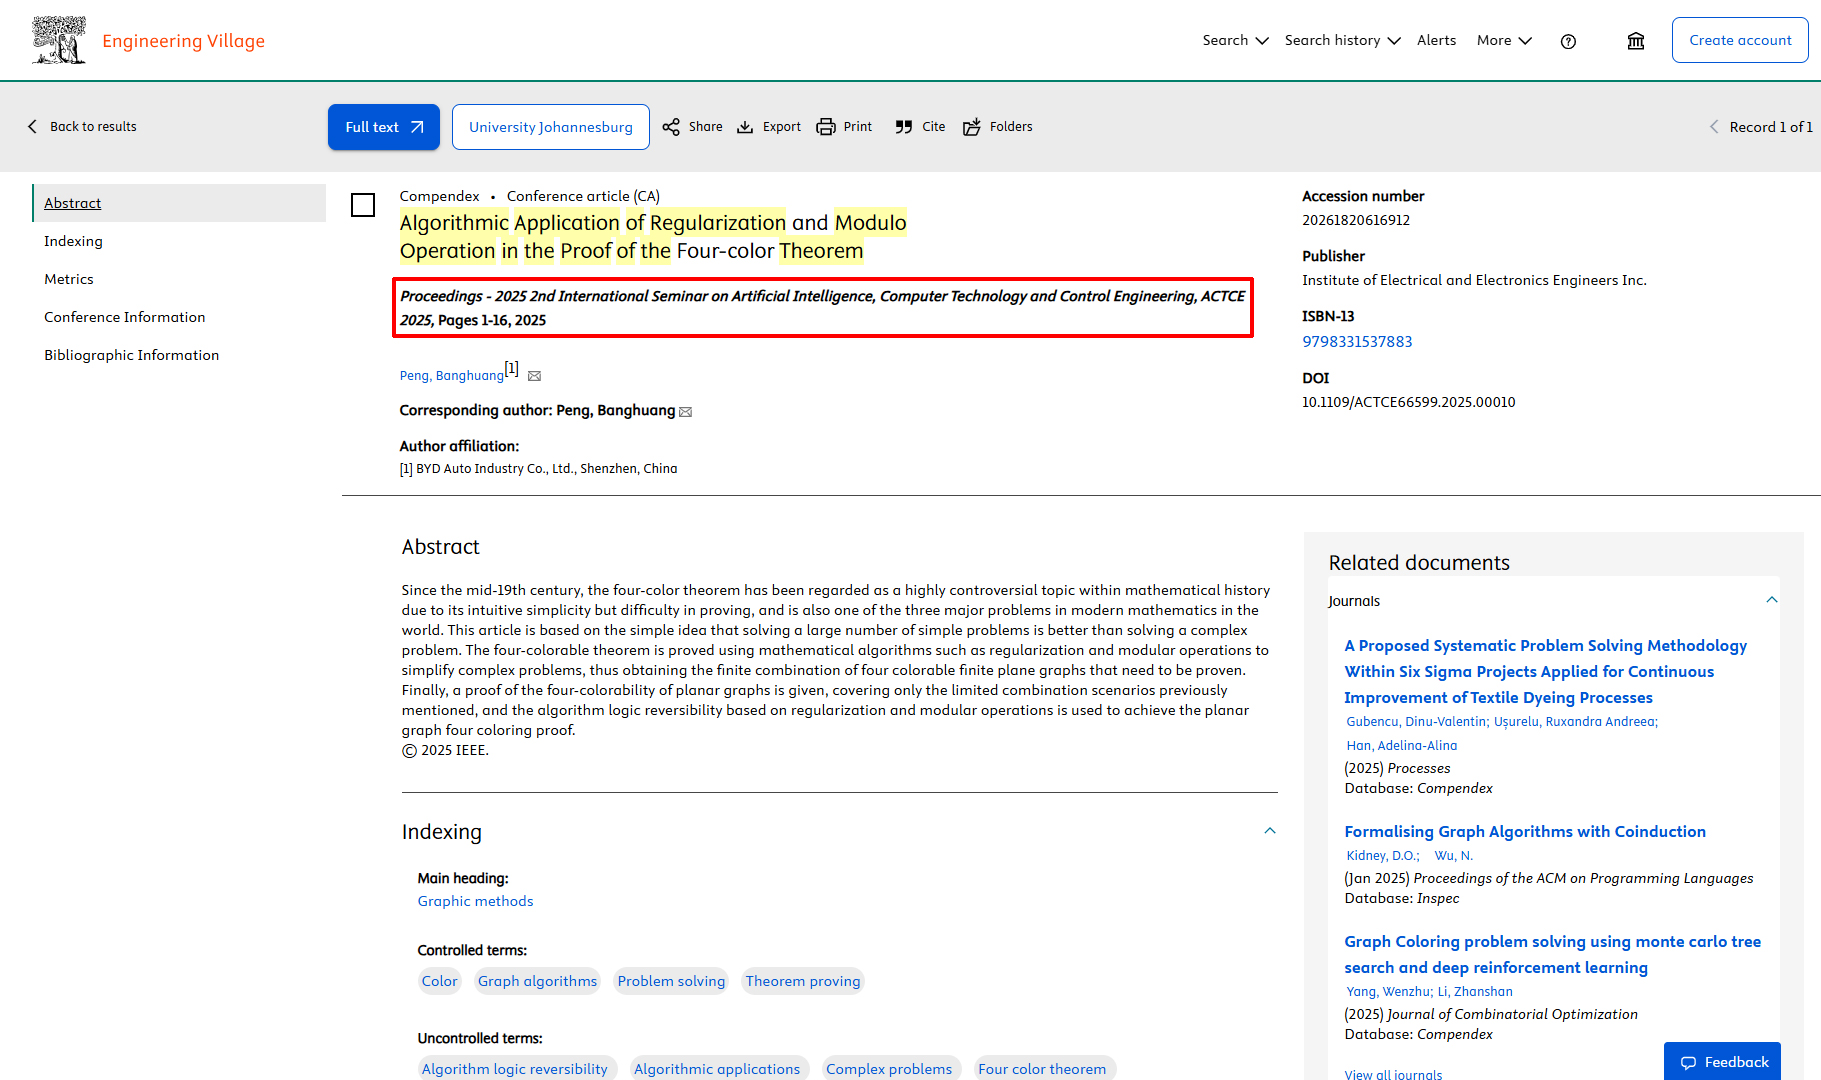
Task: Open the Peng, Banghuang author link
Action: (x=452, y=376)
